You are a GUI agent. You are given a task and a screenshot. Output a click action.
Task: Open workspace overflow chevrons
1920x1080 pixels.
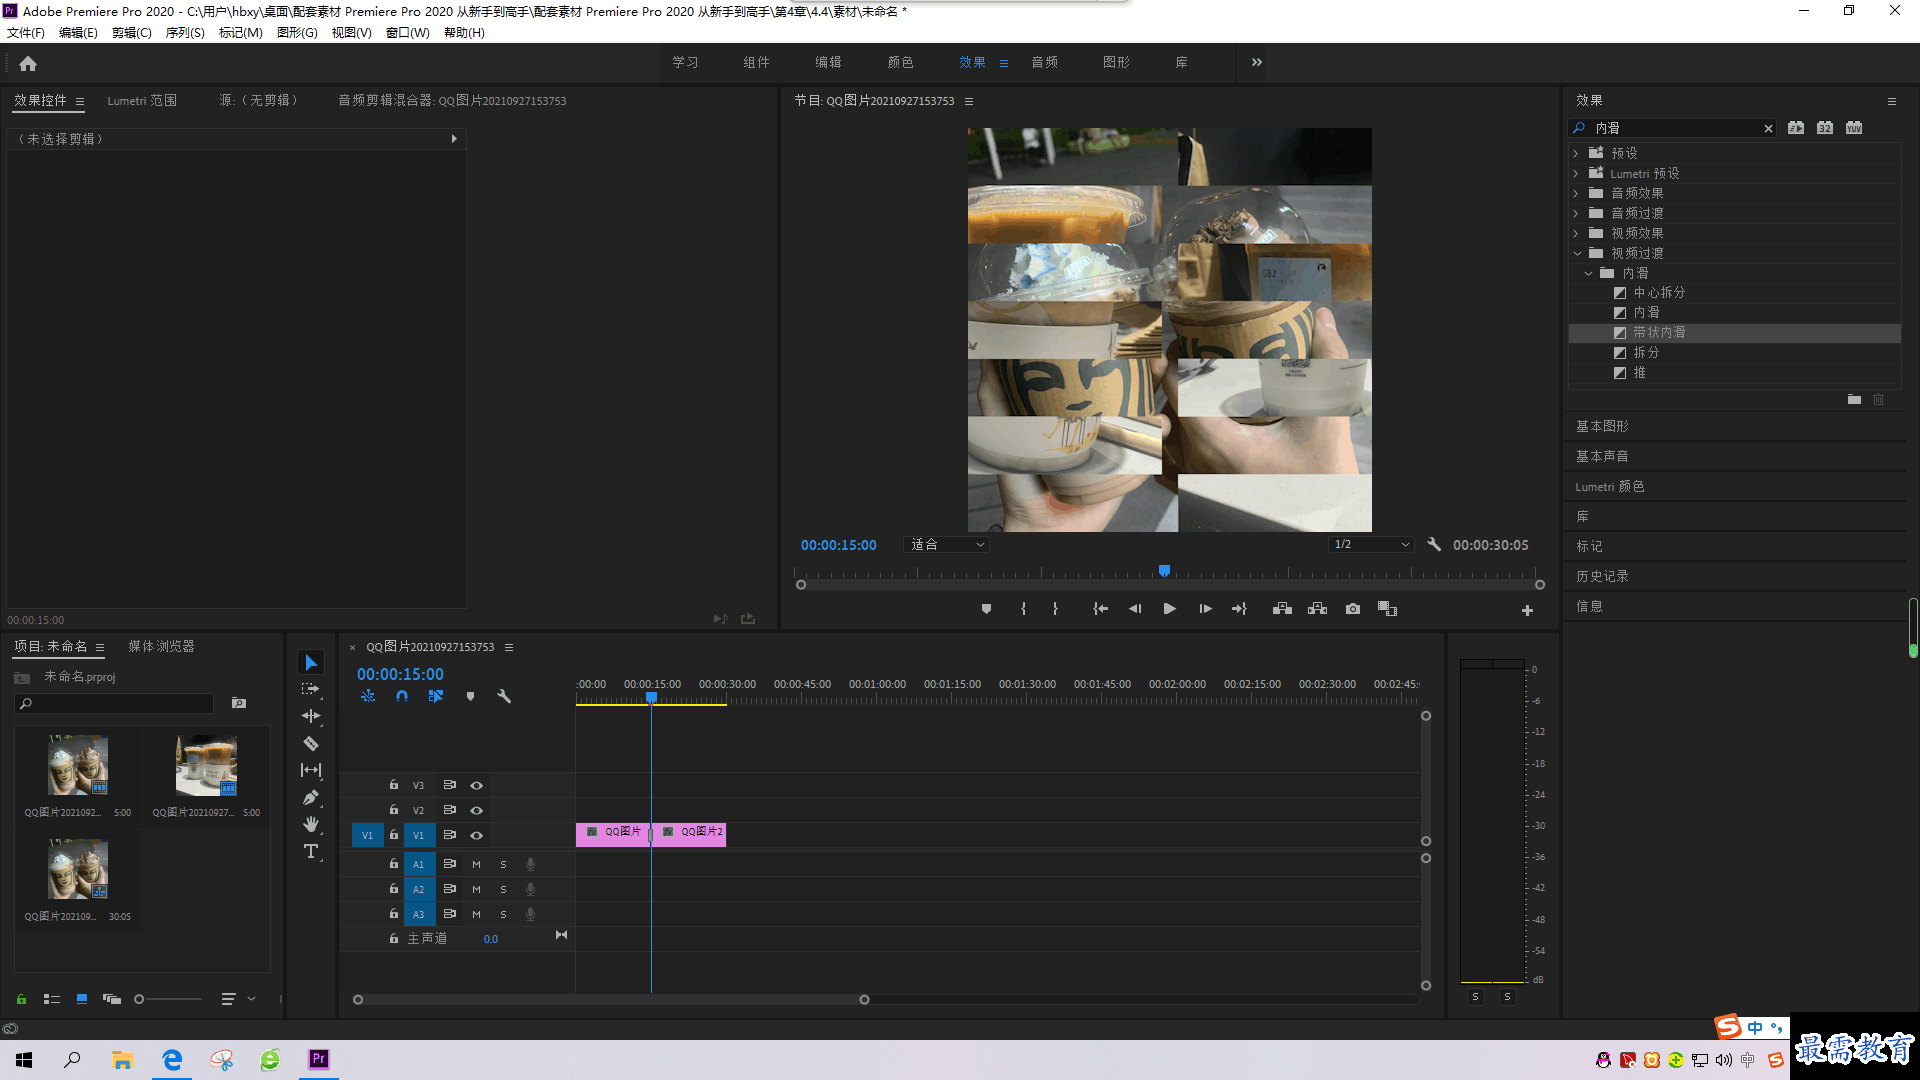click(x=1257, y=62)
